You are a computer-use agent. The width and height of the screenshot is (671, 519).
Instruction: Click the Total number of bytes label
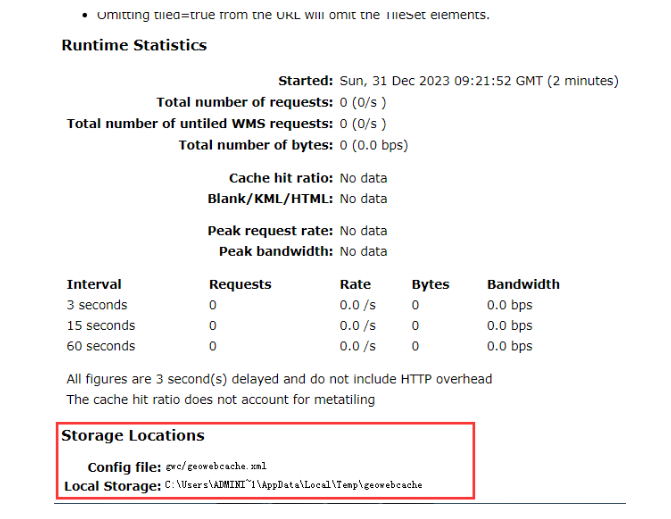(x=255, y=145)
